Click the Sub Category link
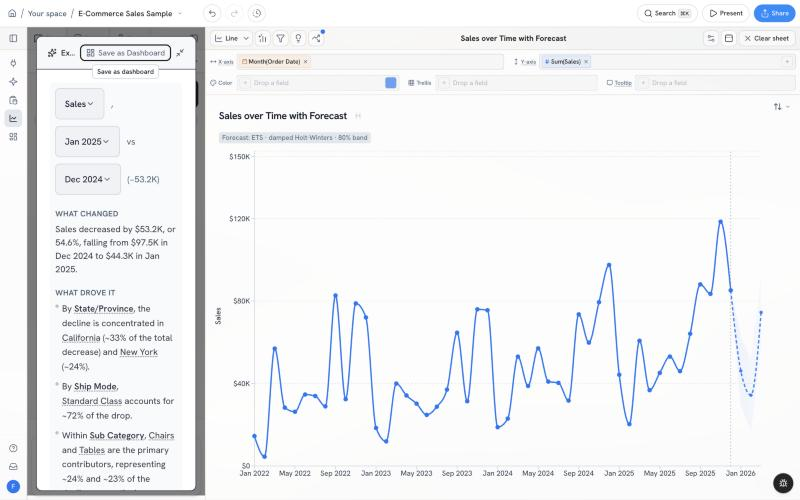Viewport: 800px width, 500px height. click(117, 435)
